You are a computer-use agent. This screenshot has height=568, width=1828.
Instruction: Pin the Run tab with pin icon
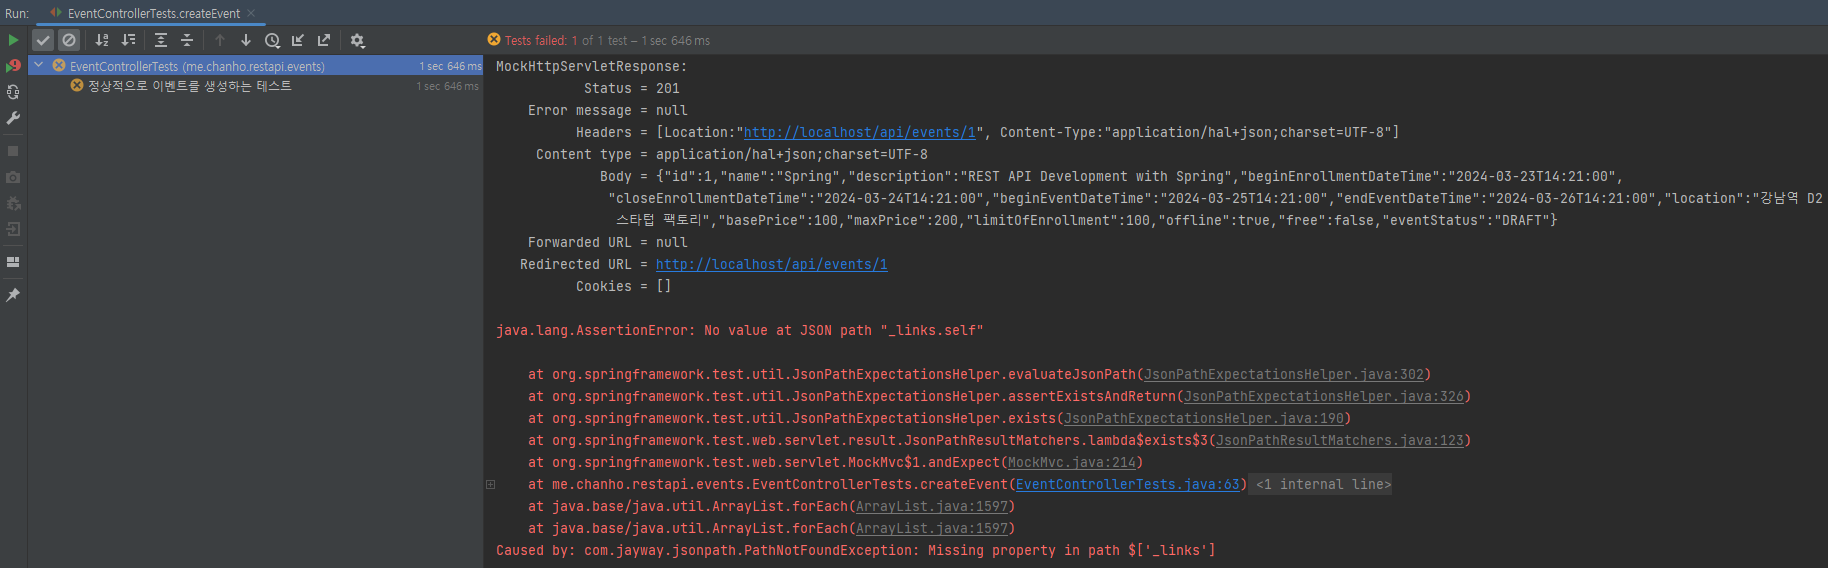13,295
